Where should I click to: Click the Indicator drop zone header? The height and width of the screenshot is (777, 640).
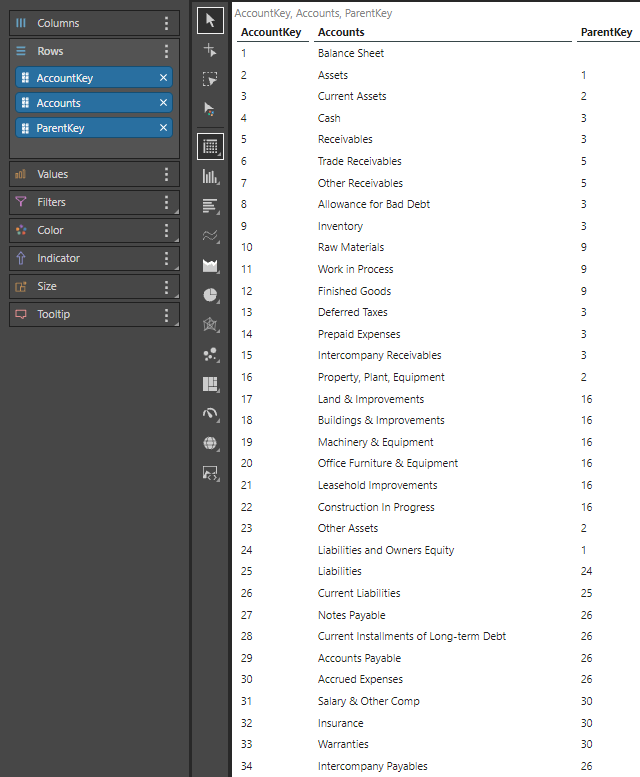(x=94, y=258)
